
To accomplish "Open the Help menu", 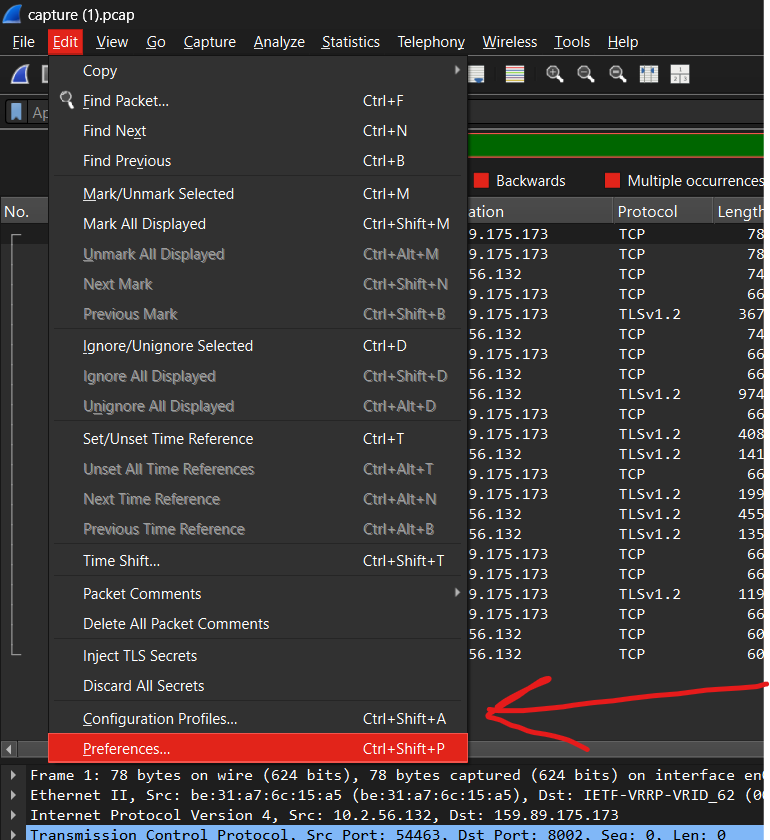I will (623, 42).
